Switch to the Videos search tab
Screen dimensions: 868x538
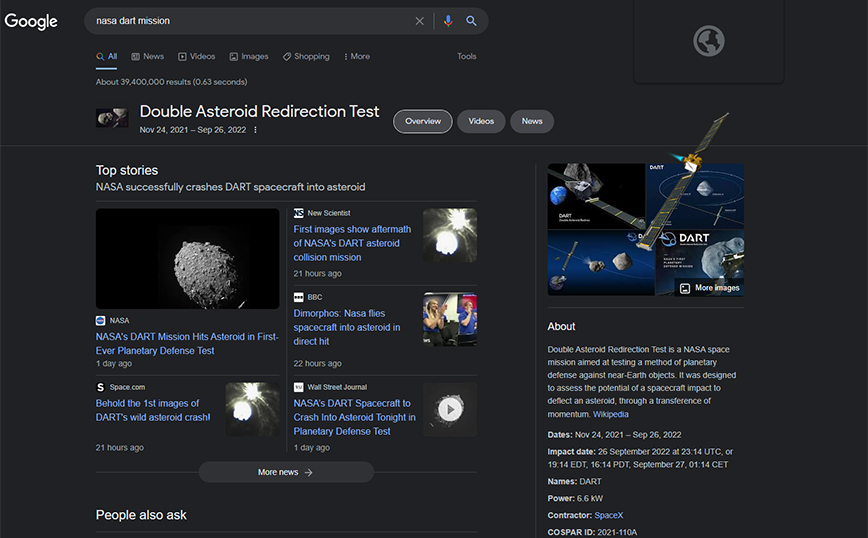coord(196,57)
